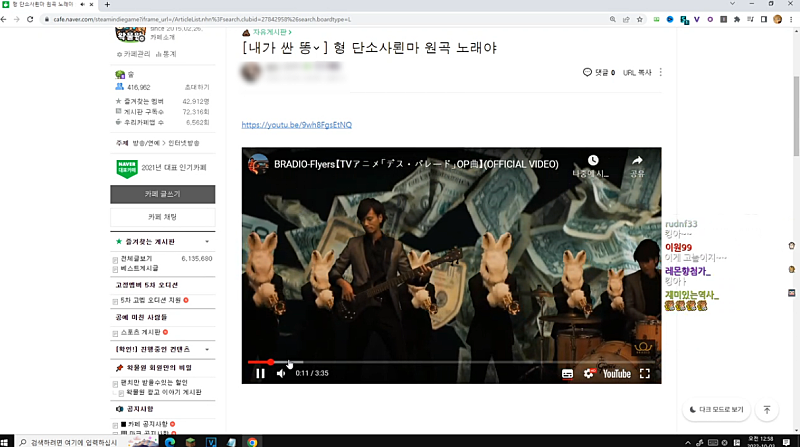Click the video Share arrow icon
The height and width of the screenshot is (447, 800).
[637, 160]
